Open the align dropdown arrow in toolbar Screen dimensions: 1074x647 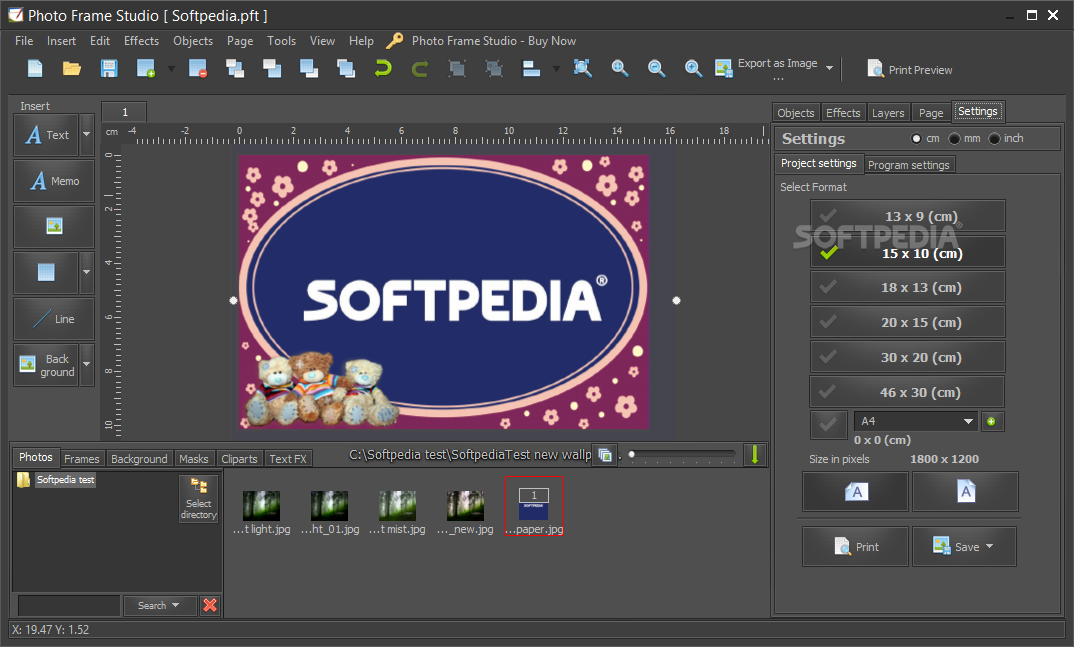tap(555, 68)
